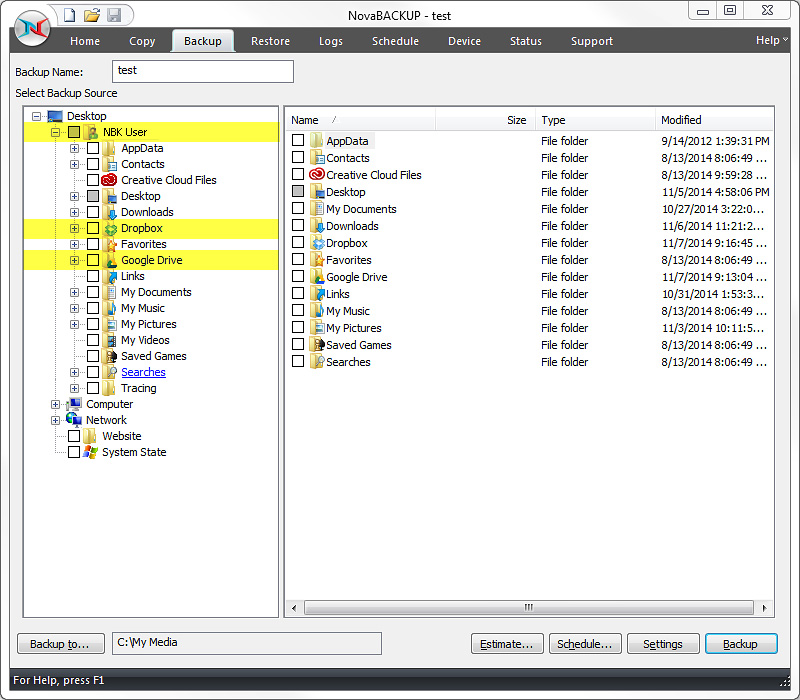Click the Saved Games icon in tree
This screenshot has width=800, height=700.
[x=110, y=357]
